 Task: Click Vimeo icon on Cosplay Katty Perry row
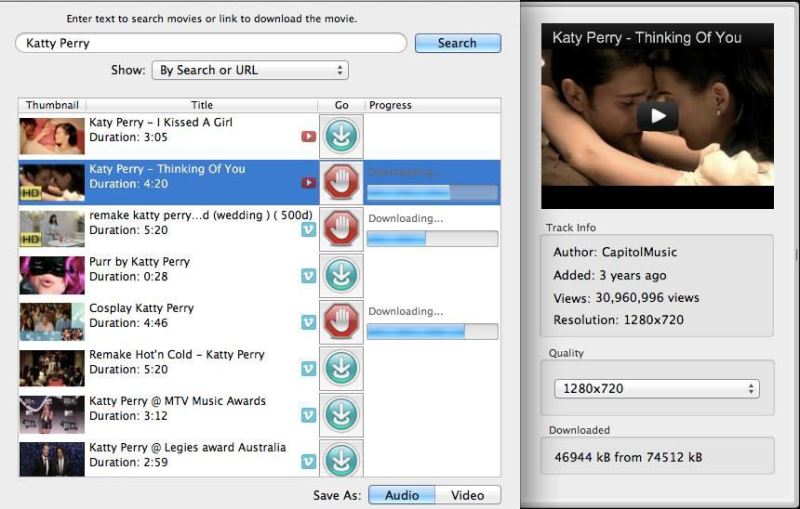coord(308,323)
